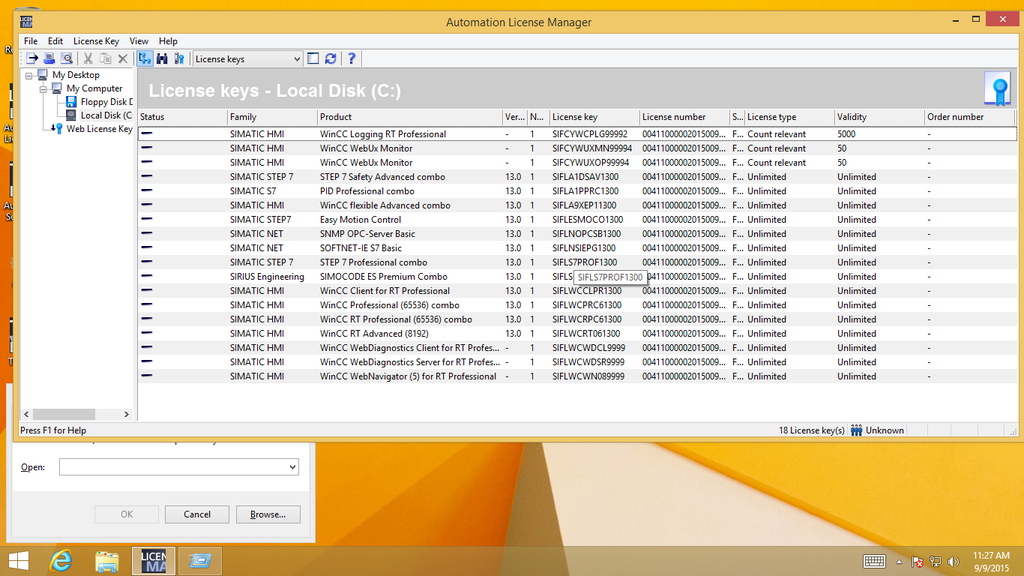The image size is (1024, 576).
Task: Click the object area pane icon
Action: tap(313, 59)
